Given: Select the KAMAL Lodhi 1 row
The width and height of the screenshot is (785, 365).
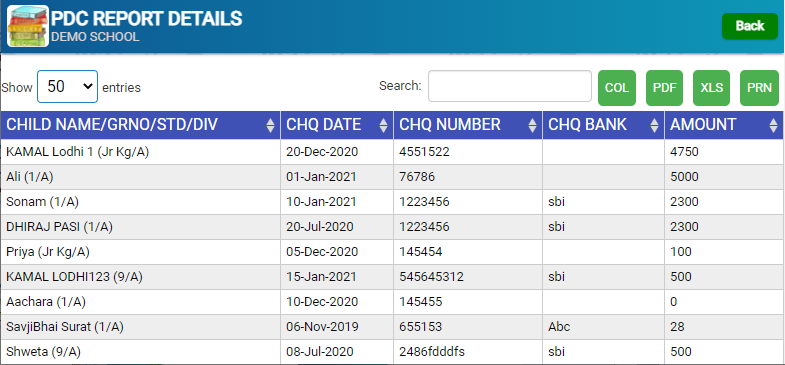Looking at the screenshot, I should (391, 152).
